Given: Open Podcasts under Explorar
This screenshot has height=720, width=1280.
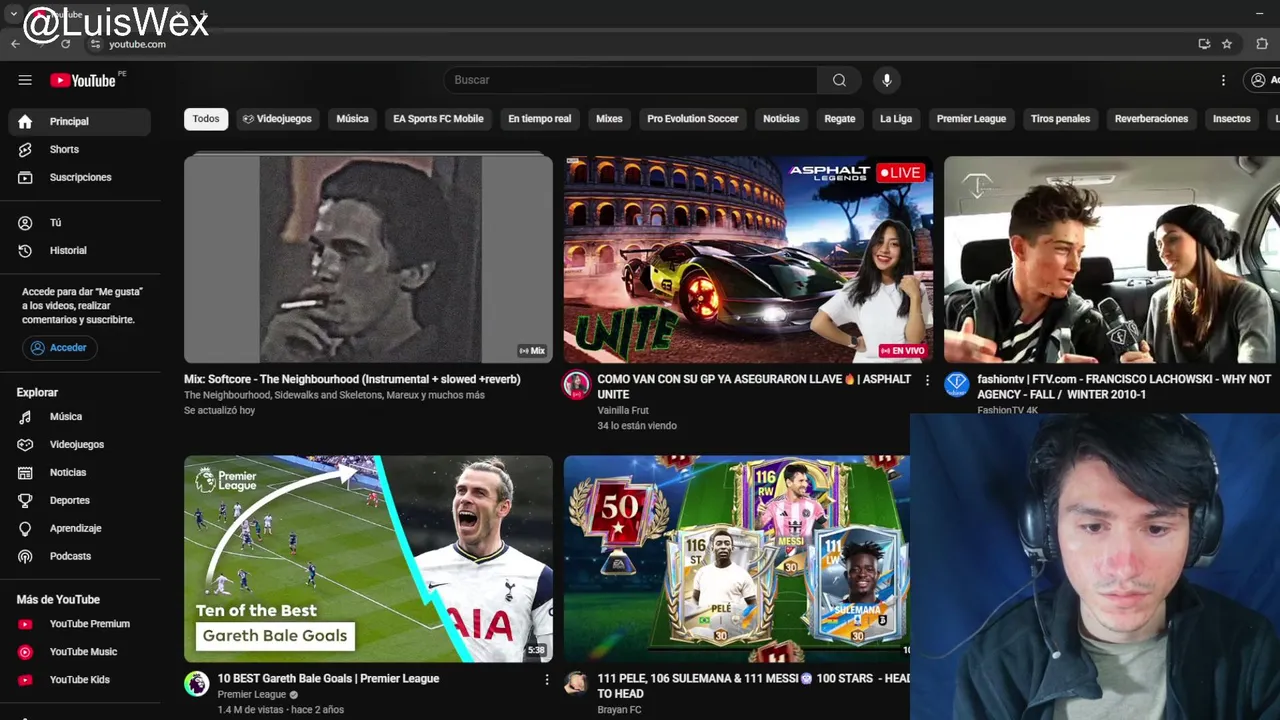Looking at the screenshot, I should [x=79, y=556].
